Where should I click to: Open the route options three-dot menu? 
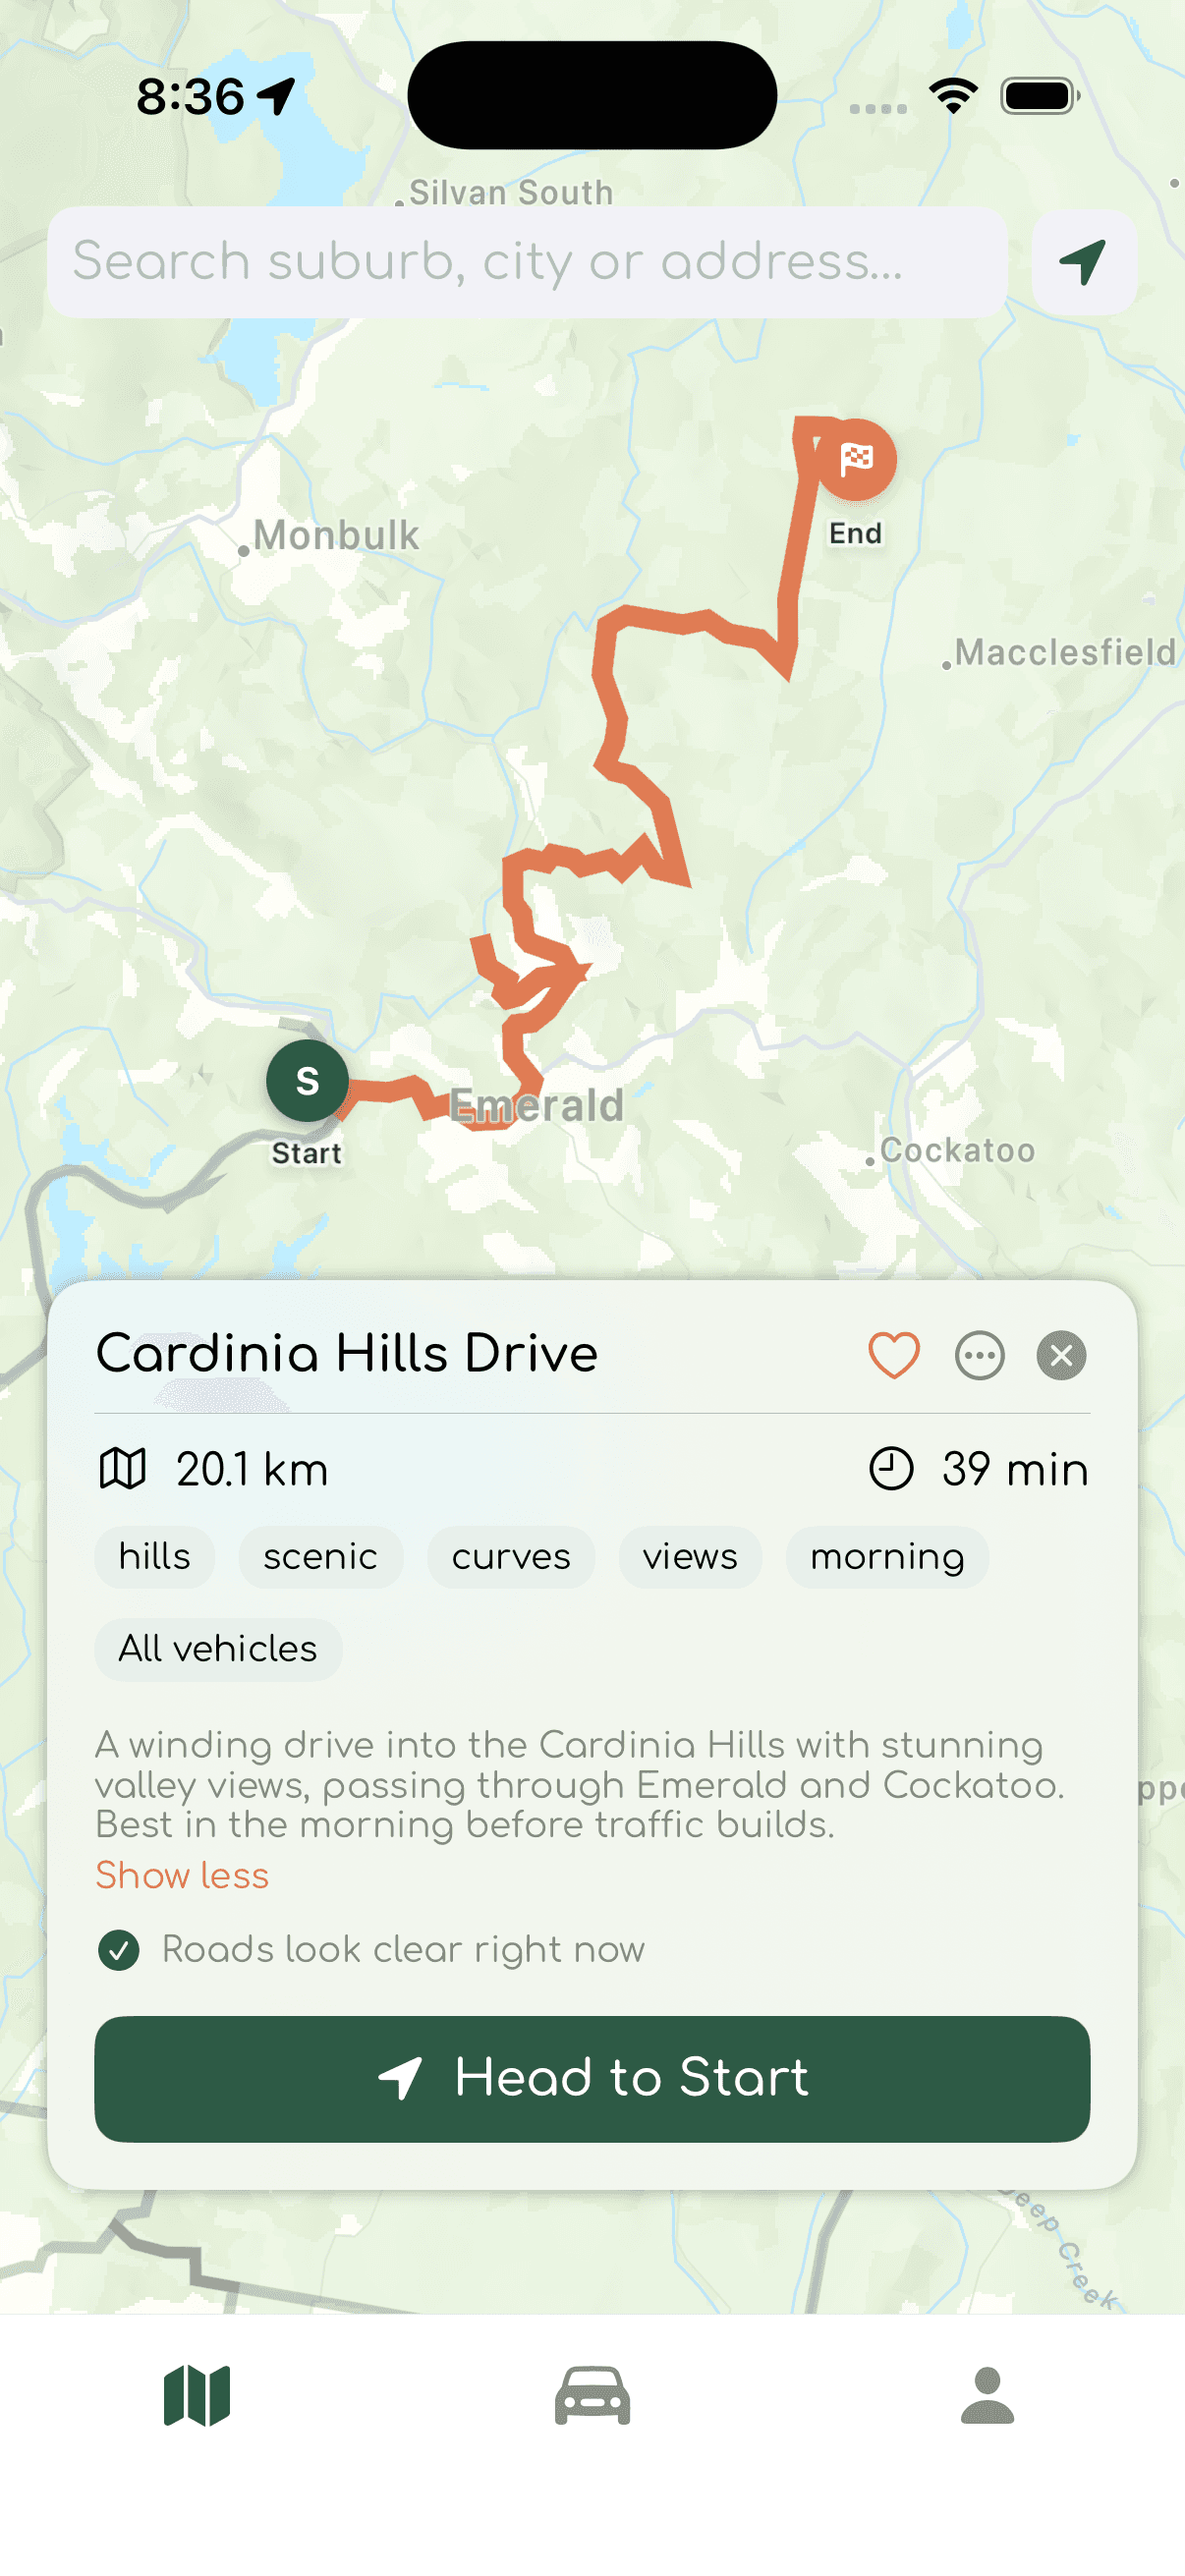[x=978, y=1356]
